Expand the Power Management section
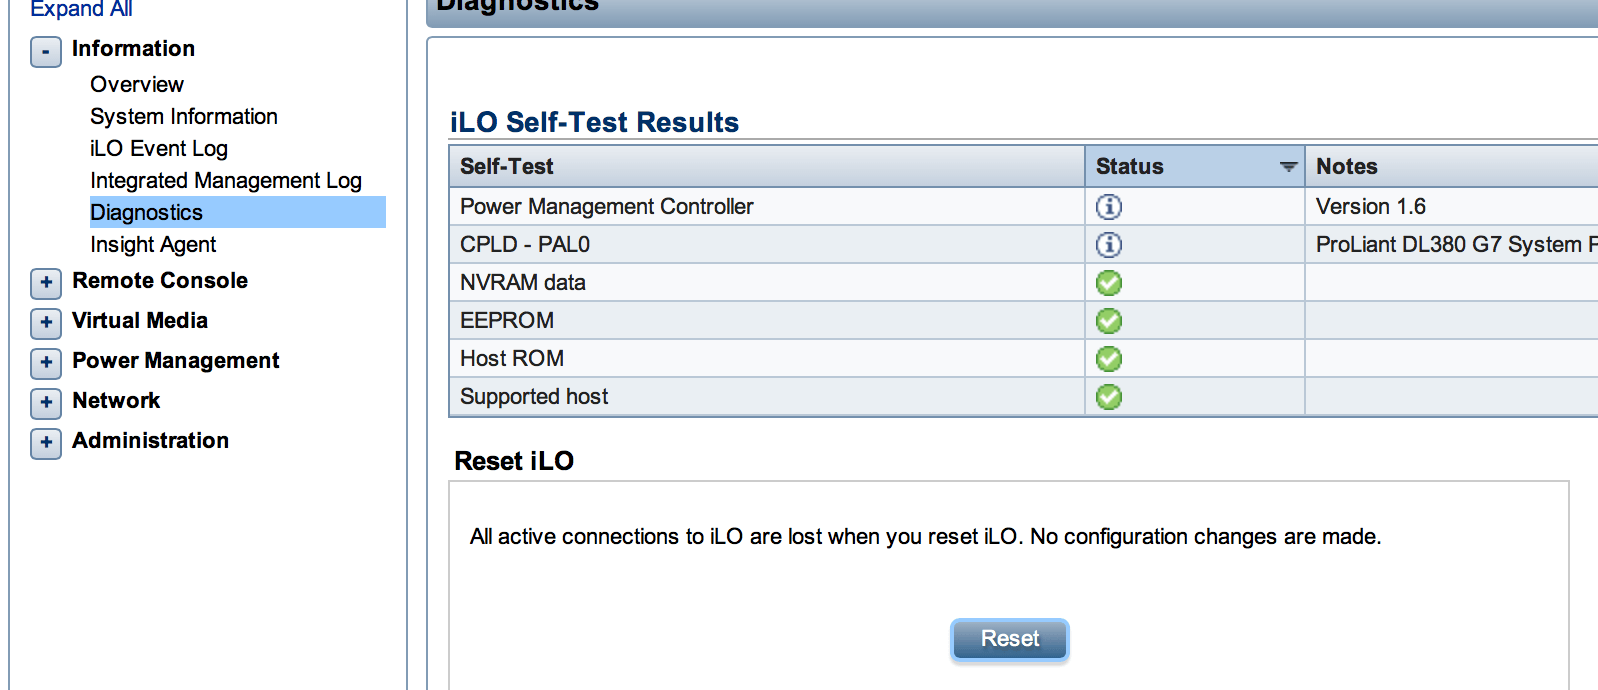The image size is (1598, 690). click(x=46, y=363)
